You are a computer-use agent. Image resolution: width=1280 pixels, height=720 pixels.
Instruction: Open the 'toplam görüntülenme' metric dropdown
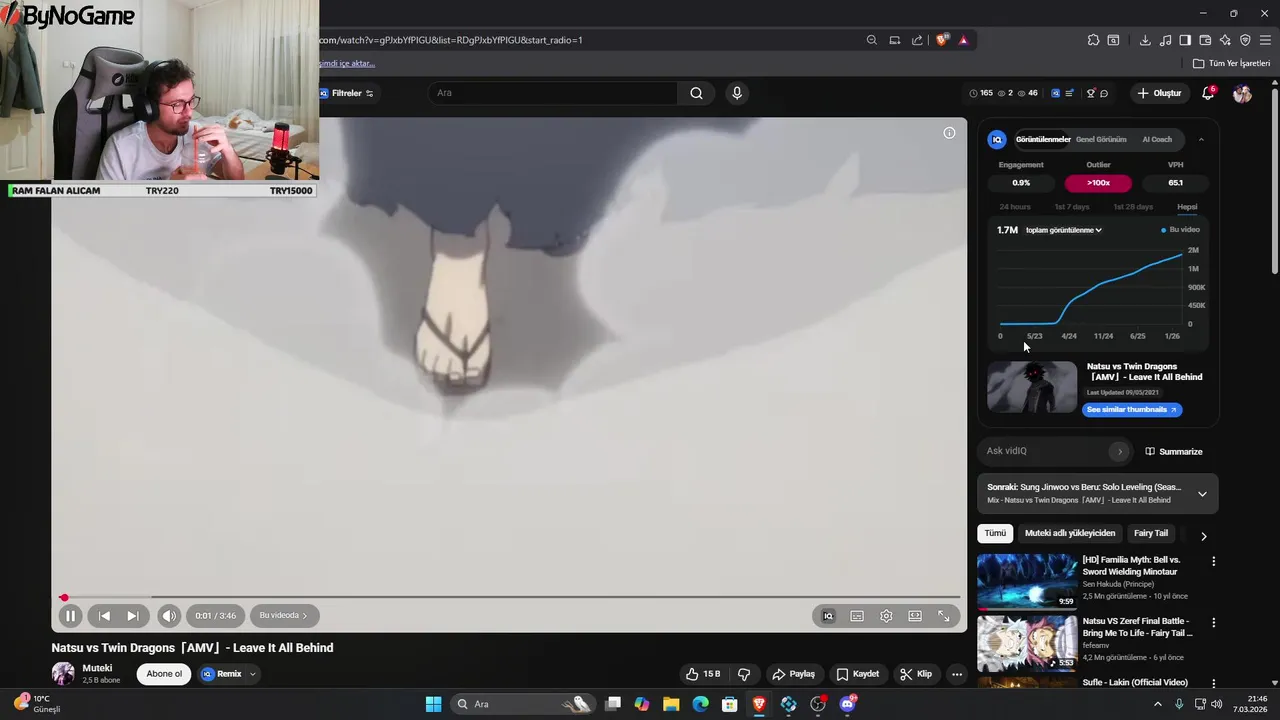1063,230
